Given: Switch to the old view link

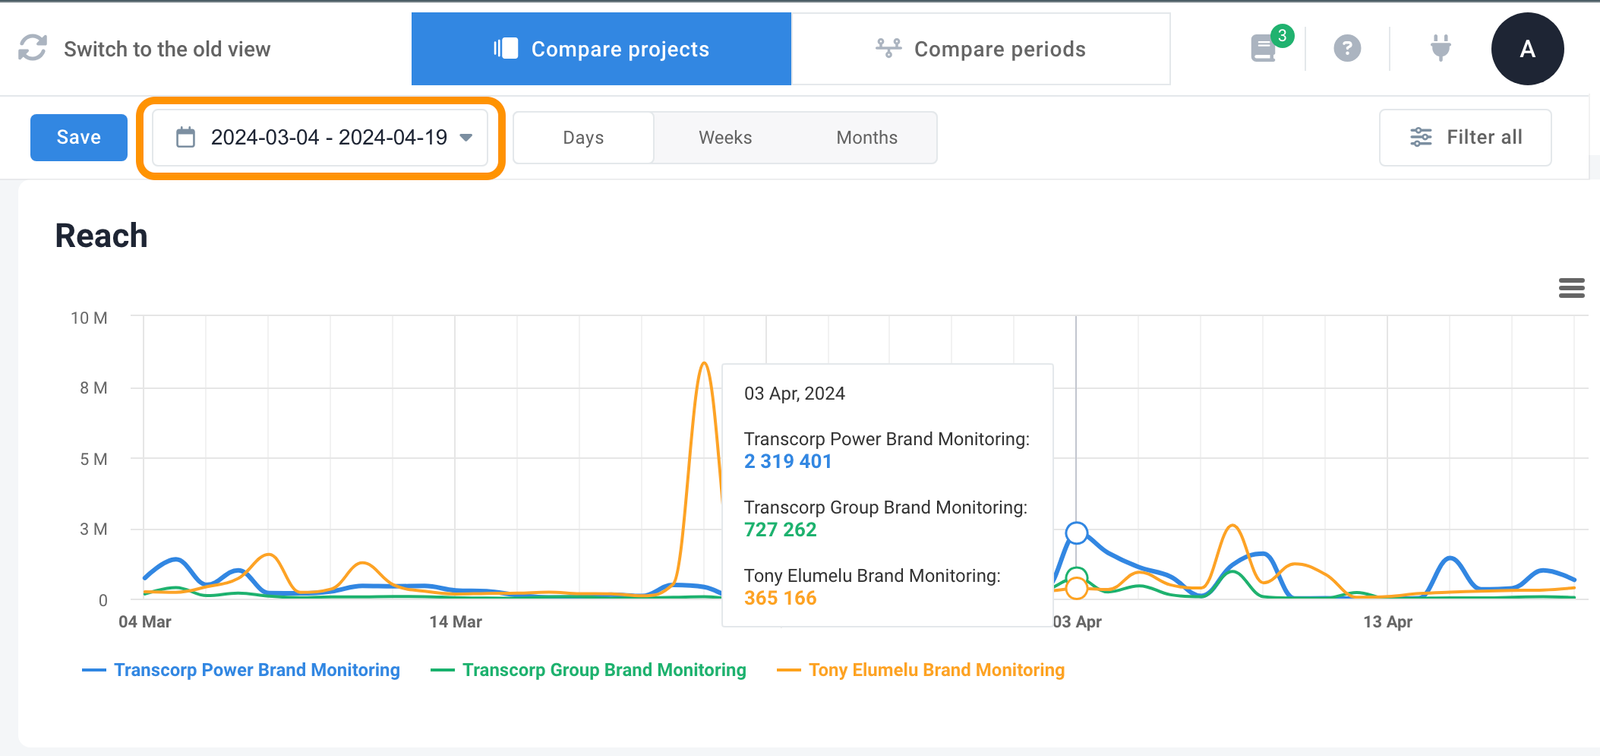Looking at the screenshot, I should [x=167, y=49].
